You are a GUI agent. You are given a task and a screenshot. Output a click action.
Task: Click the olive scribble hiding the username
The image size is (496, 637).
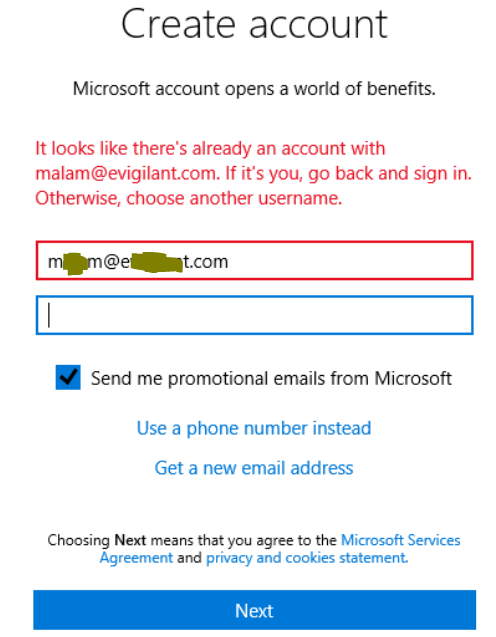[x=76, y=263]
